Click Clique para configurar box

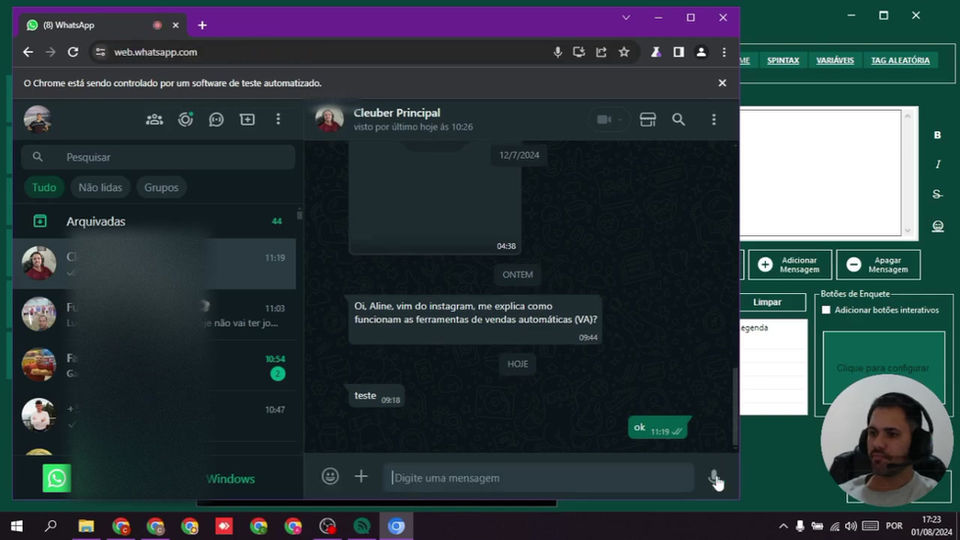883,367
